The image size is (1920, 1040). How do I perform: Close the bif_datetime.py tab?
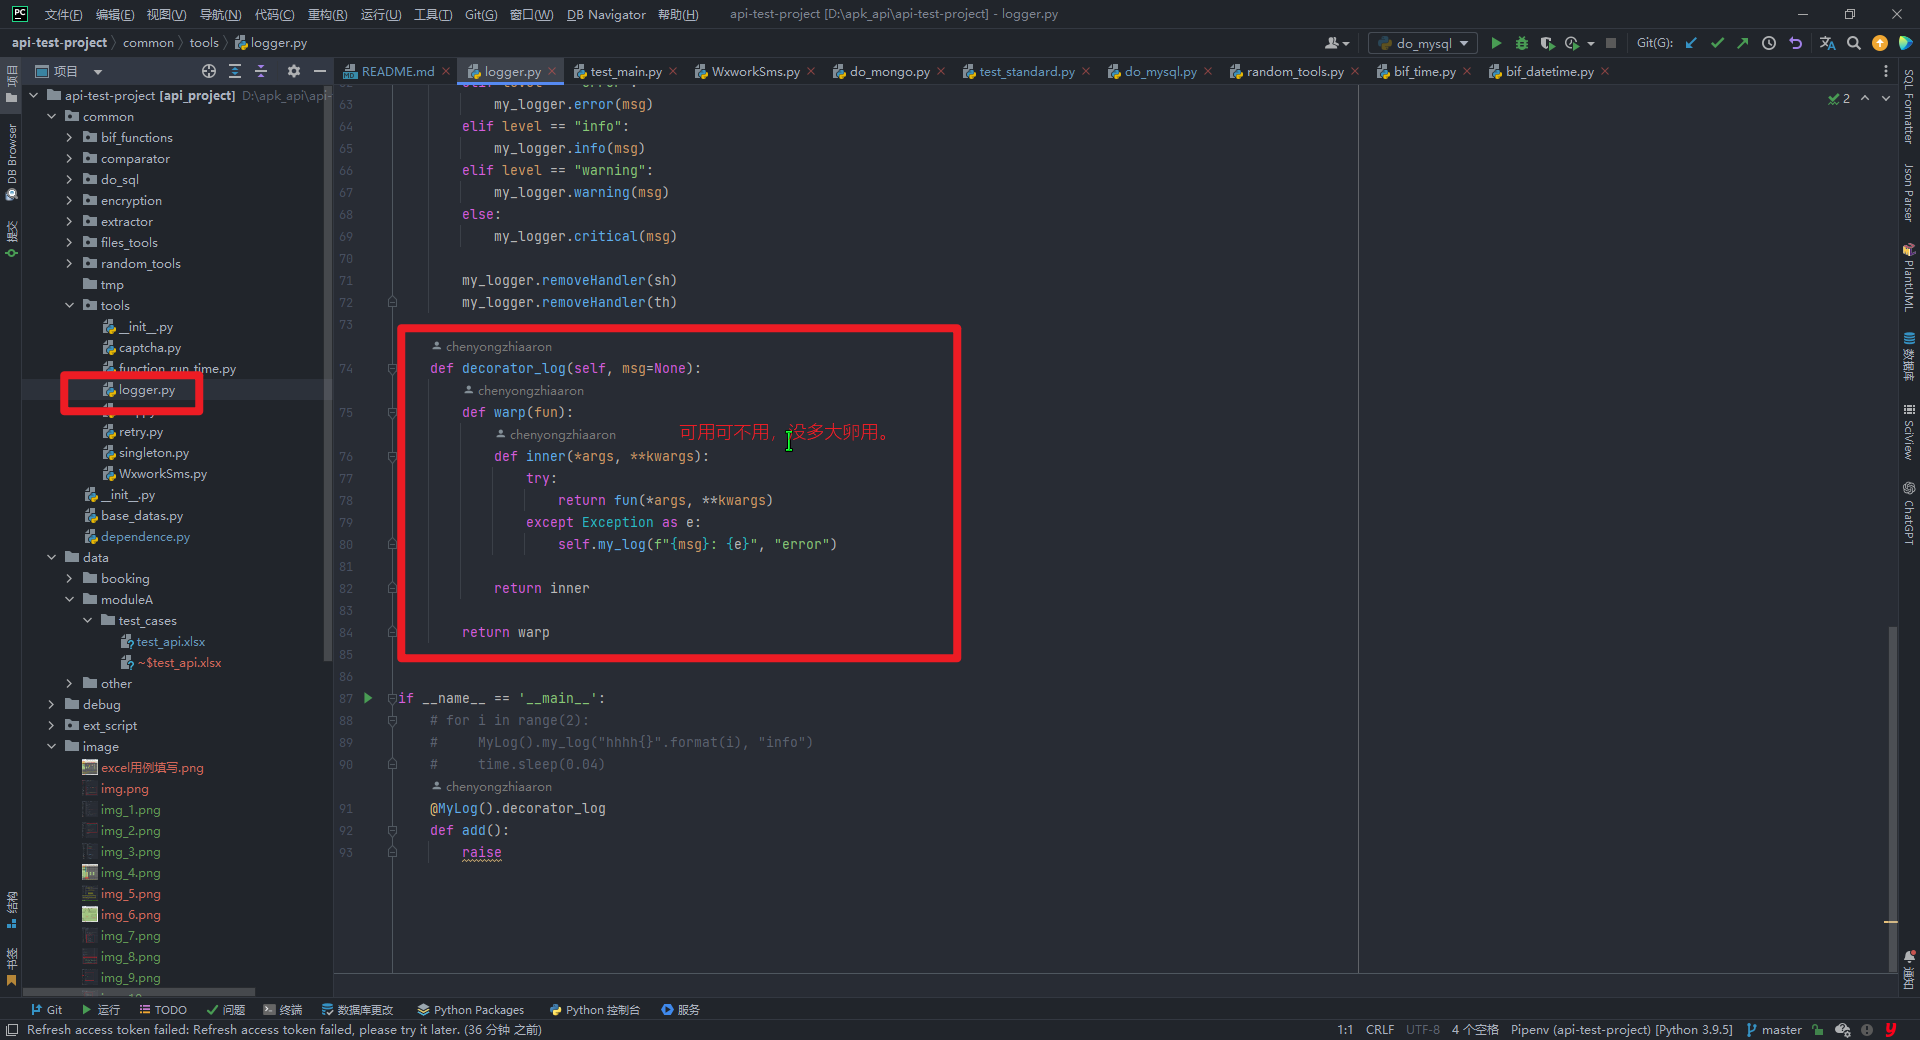click(x=1605, y=71)
